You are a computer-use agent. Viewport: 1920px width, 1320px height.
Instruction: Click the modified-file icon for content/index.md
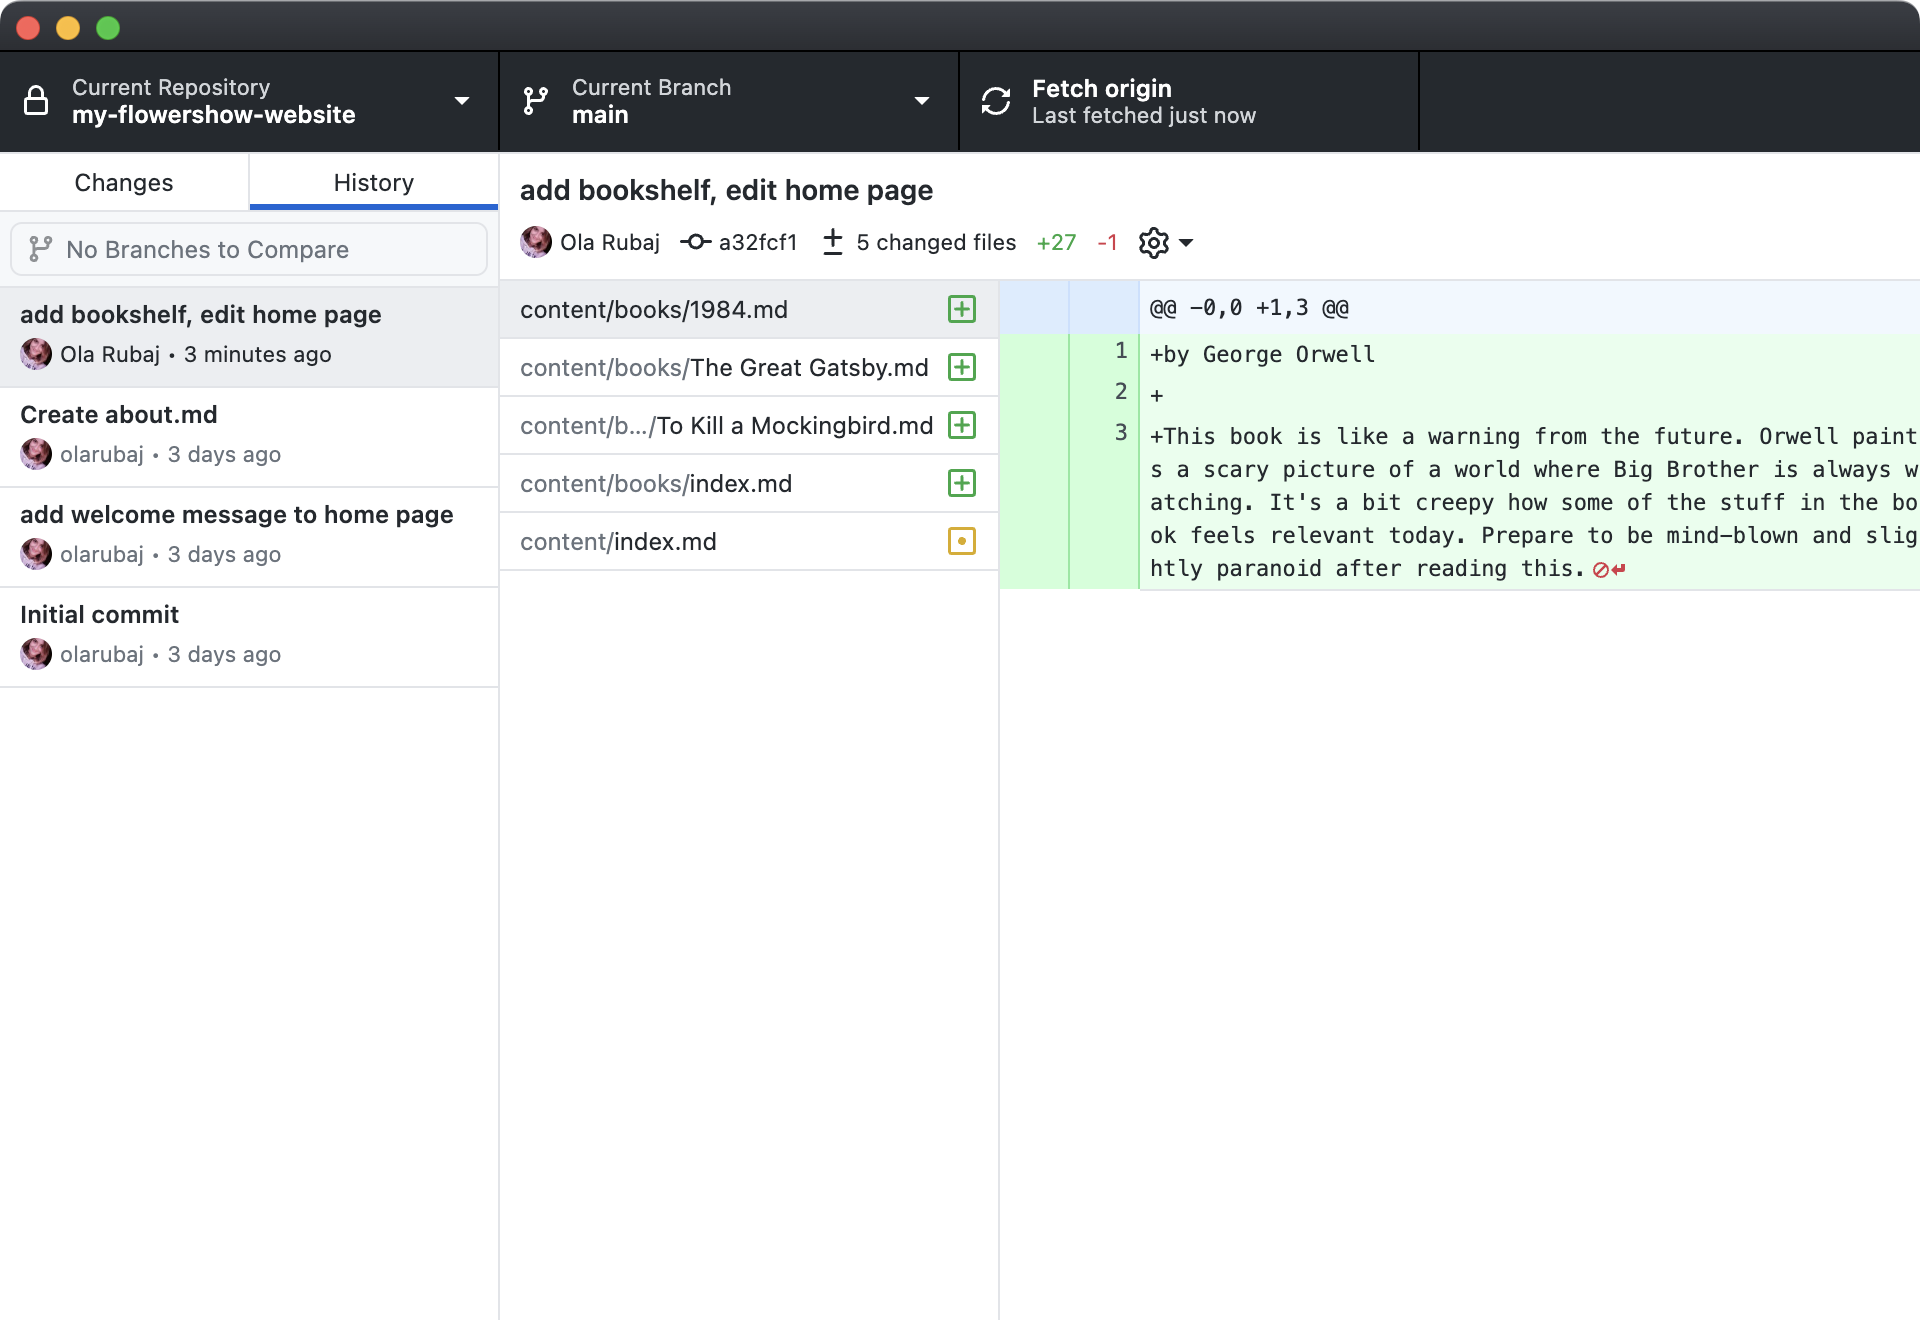961,541
